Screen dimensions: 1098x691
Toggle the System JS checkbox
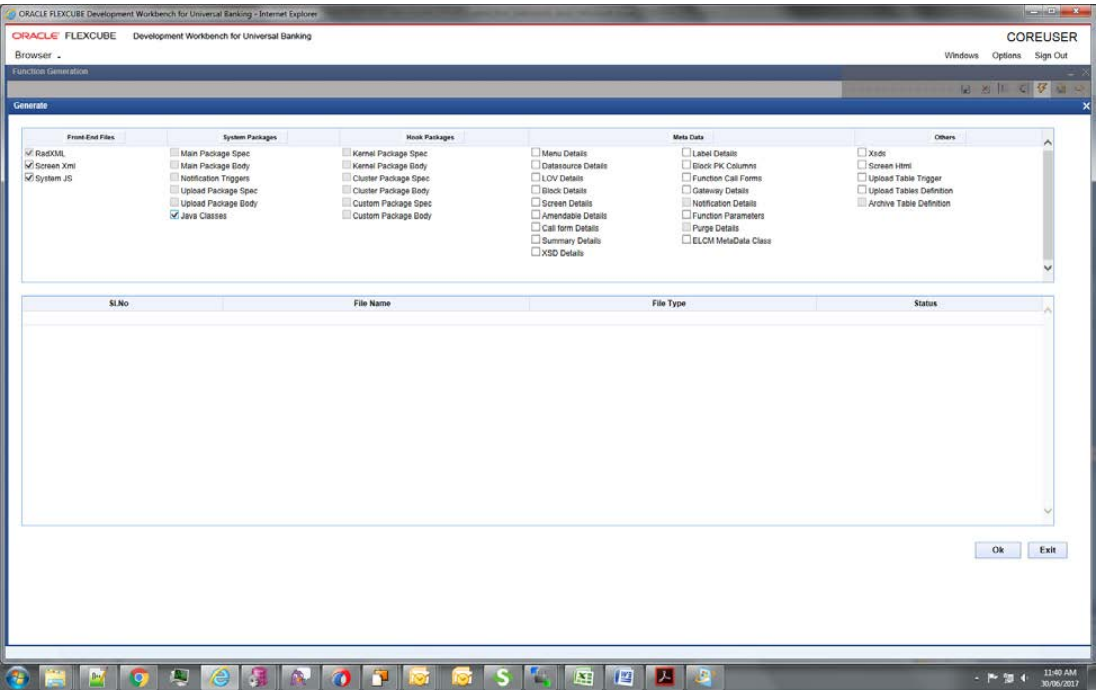click(x=29, y=178)
